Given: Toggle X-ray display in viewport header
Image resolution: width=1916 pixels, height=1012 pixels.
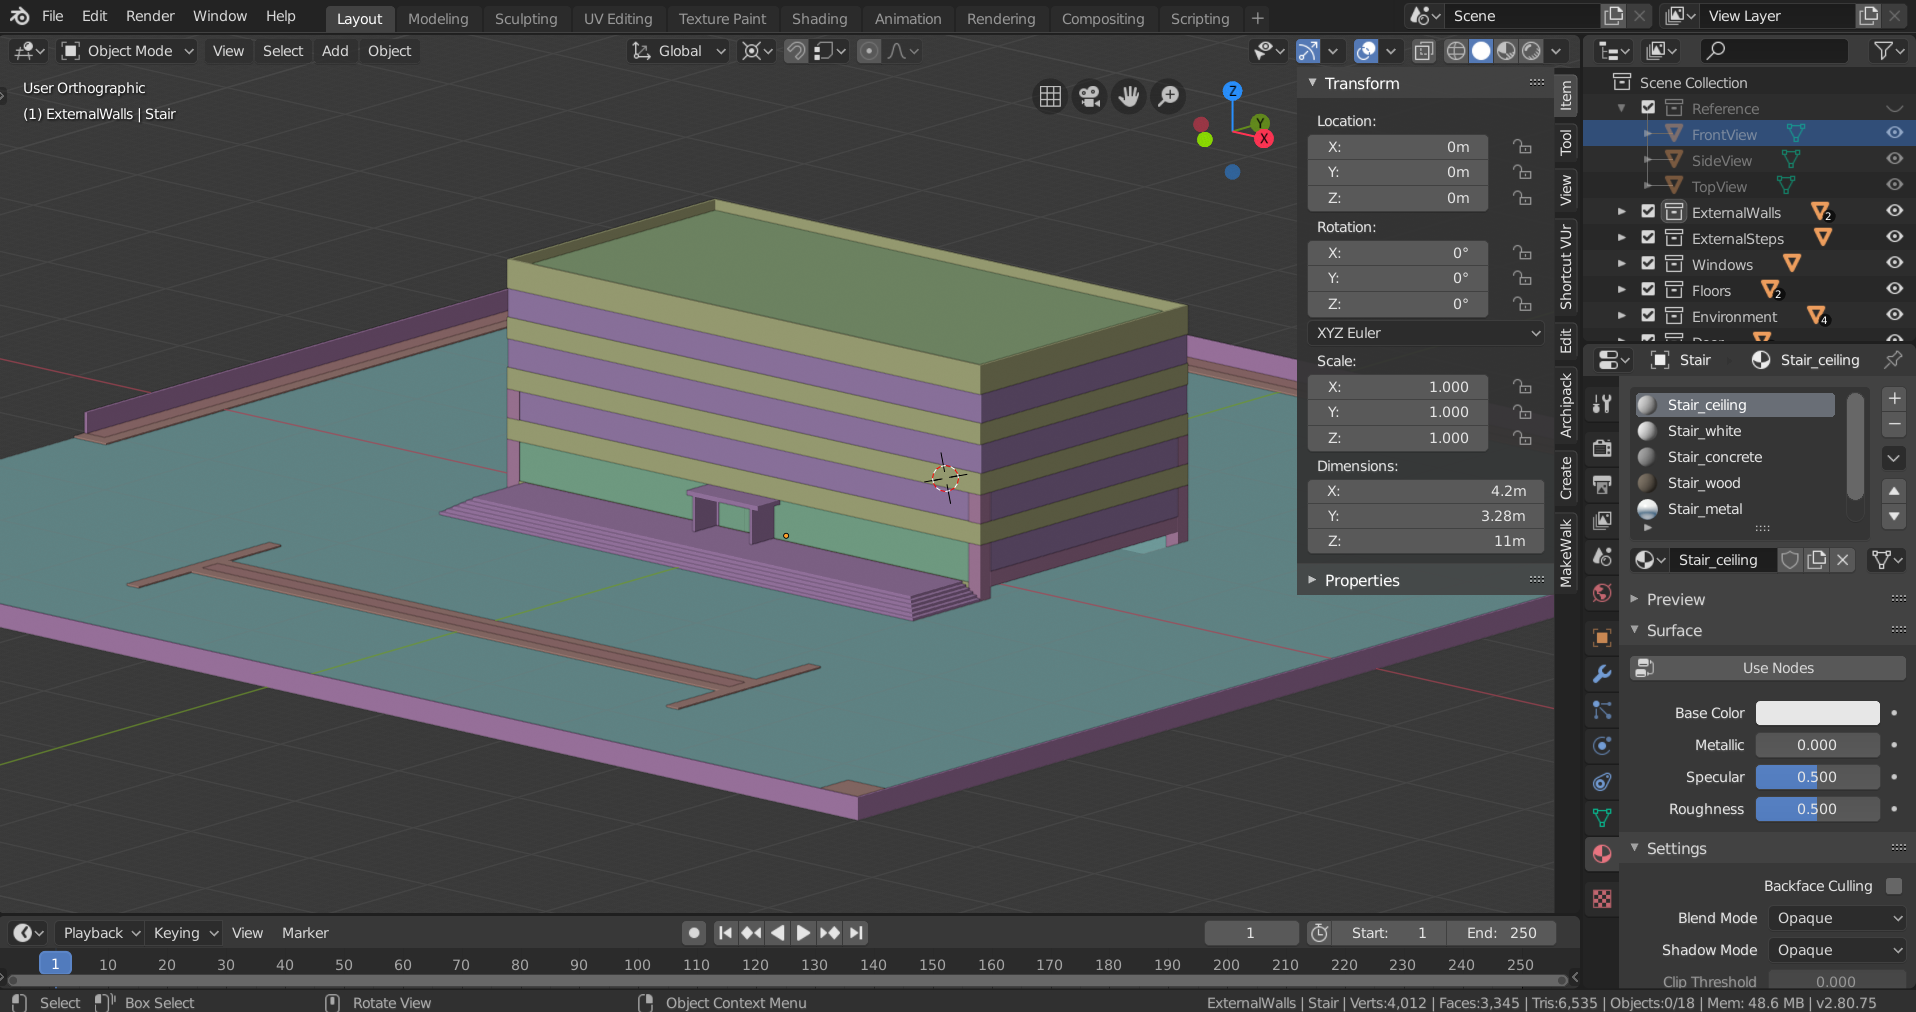Looking at the screenshot, I should [x=1424, y=51].
